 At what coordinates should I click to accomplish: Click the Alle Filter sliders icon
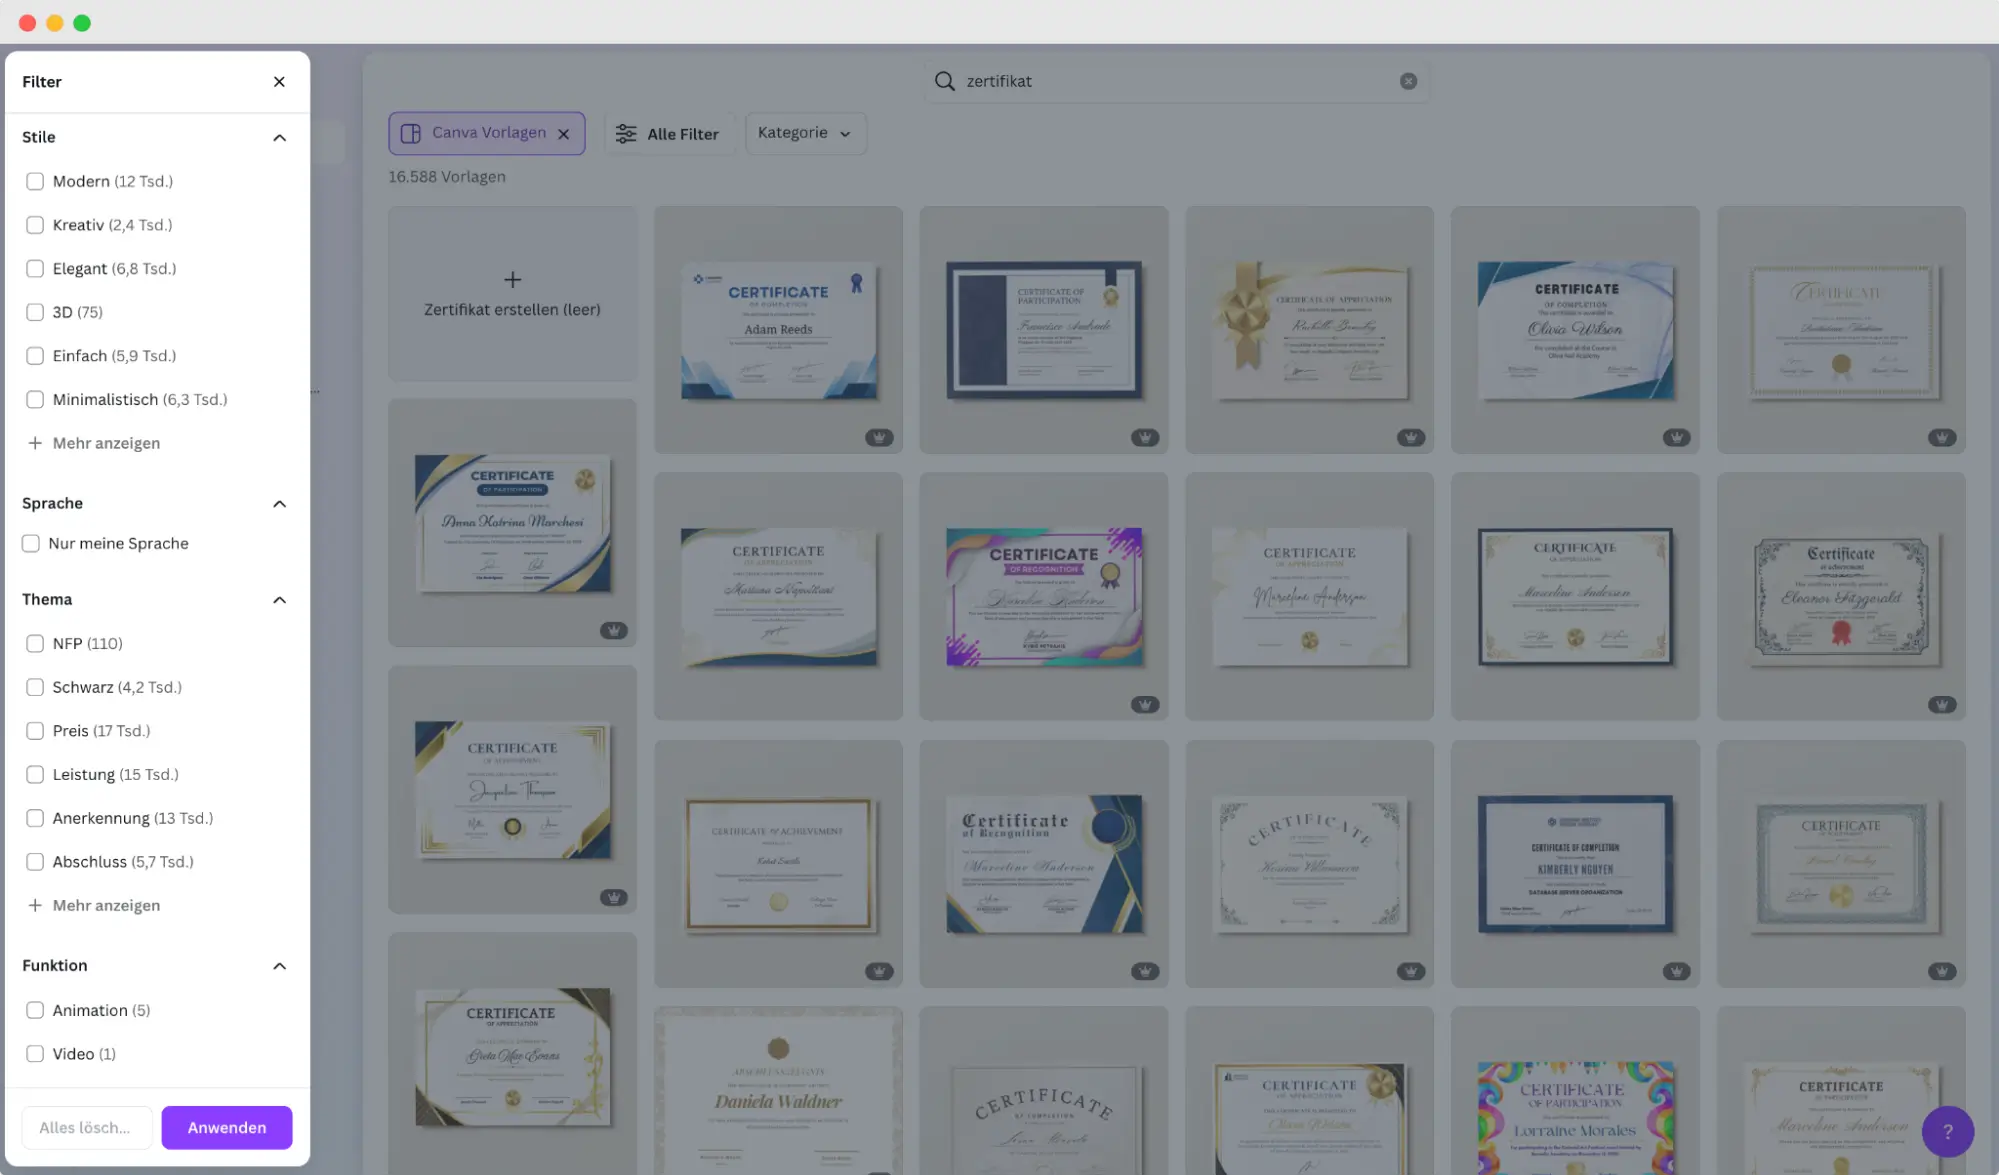[x=626, y=134]
